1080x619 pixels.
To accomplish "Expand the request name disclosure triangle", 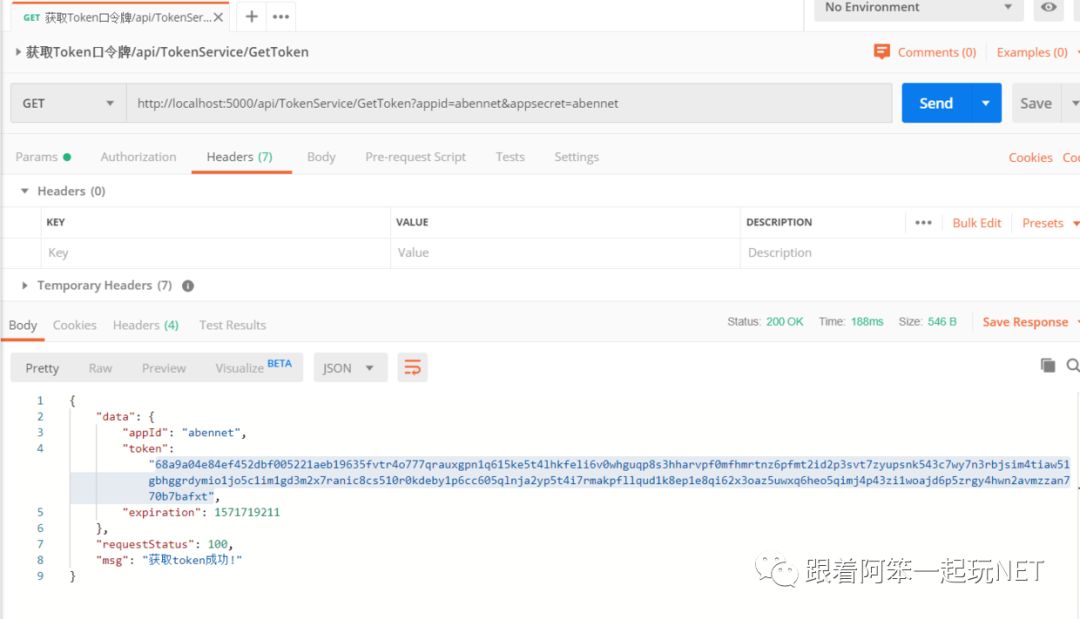I will (x=18, y=52).
